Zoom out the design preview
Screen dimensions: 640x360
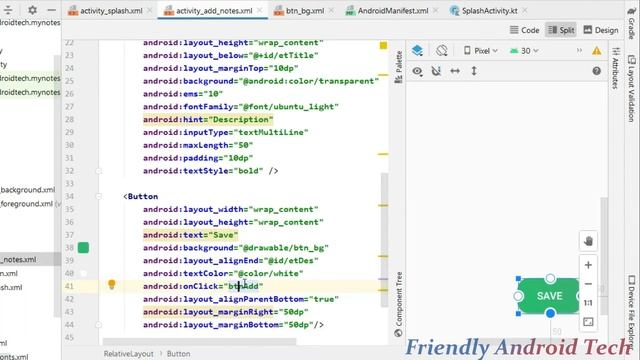click(x=588, y=284)
